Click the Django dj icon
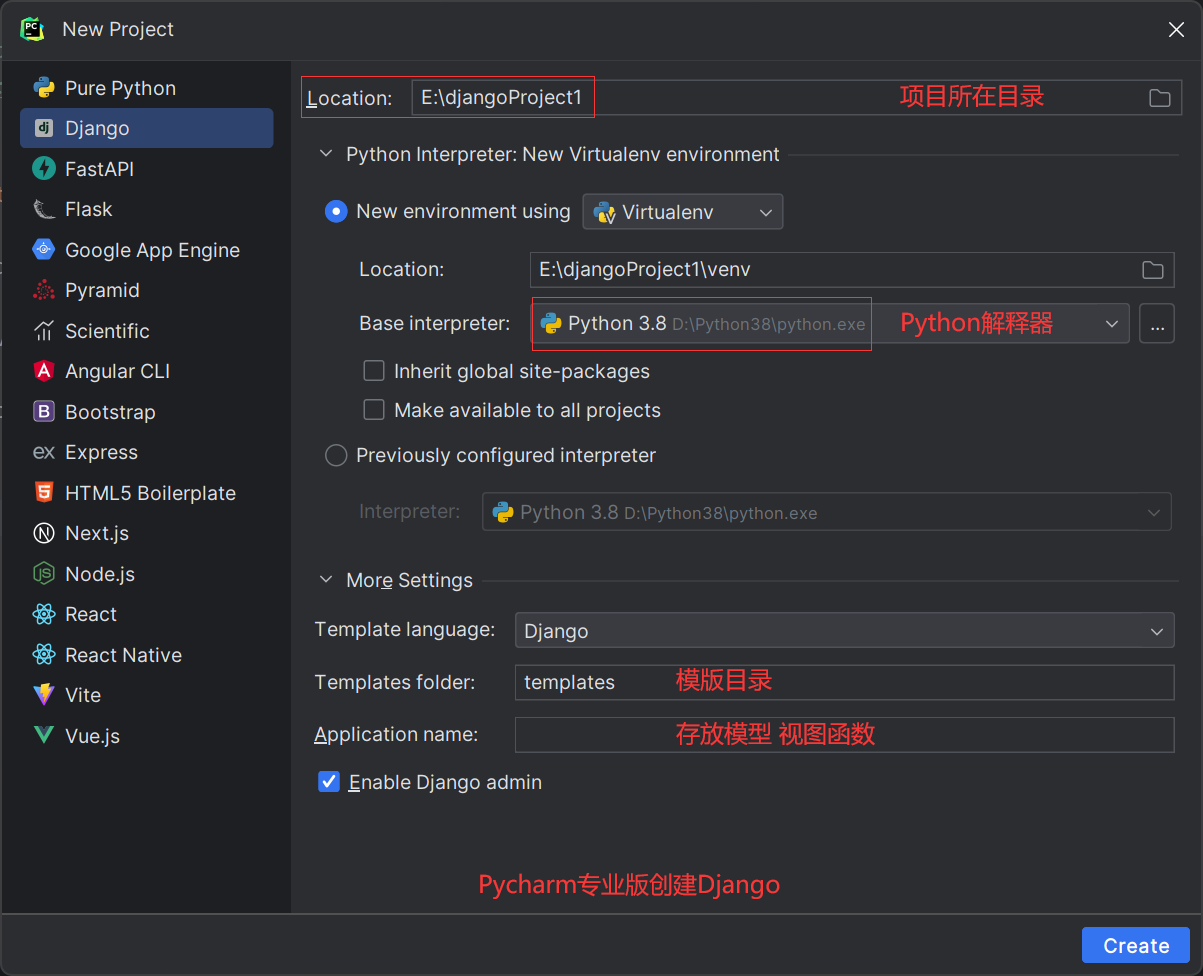Viewport: 1203px width, 976px height. [x=44, y=128]
